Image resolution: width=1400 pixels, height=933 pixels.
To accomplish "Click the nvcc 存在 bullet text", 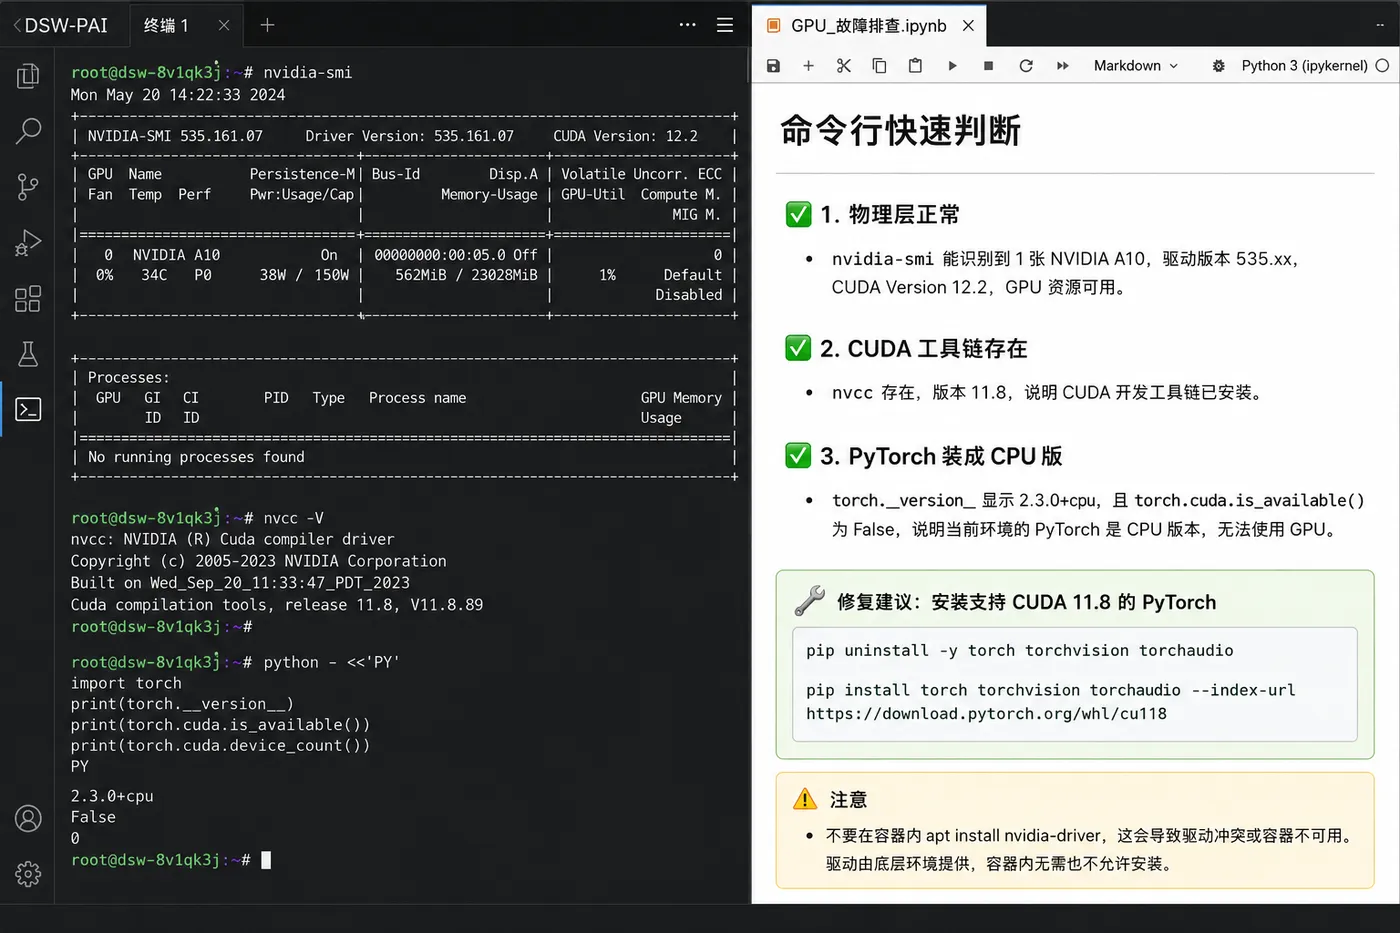I will coord(1050,393).
